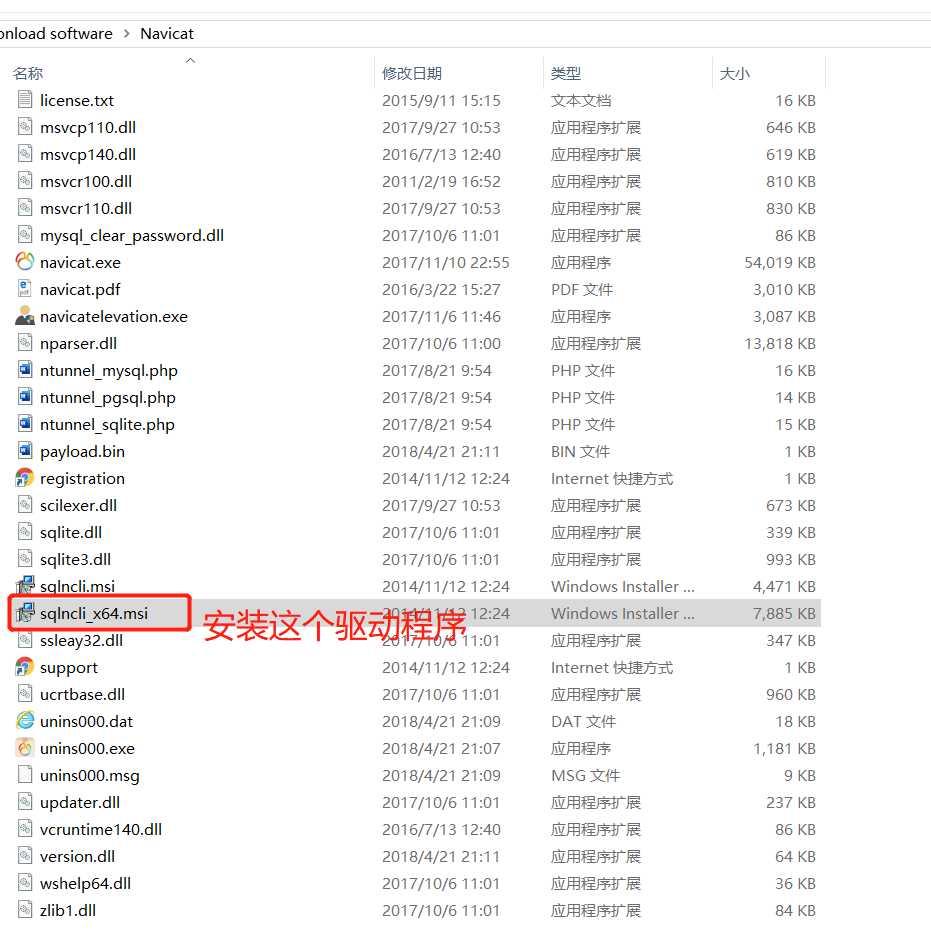Select the file name updater.dll
931x941 pixels.
80,802
